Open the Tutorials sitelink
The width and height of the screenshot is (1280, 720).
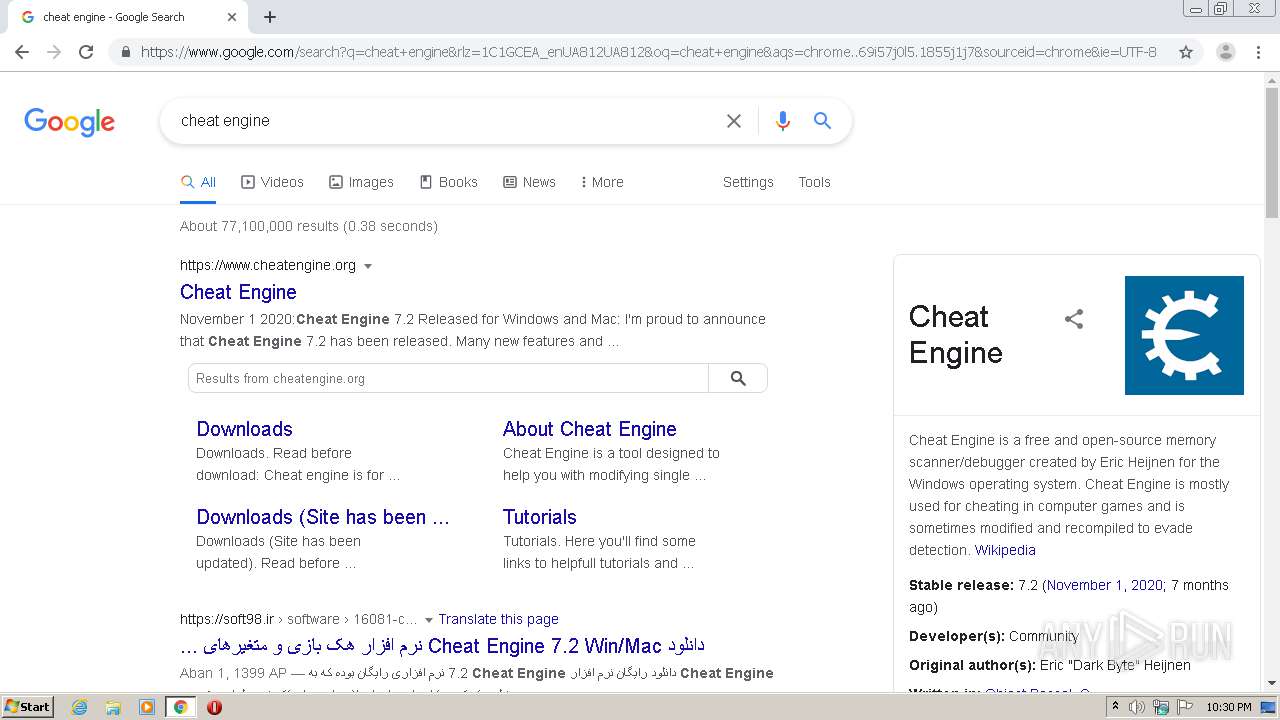point(540,517)
